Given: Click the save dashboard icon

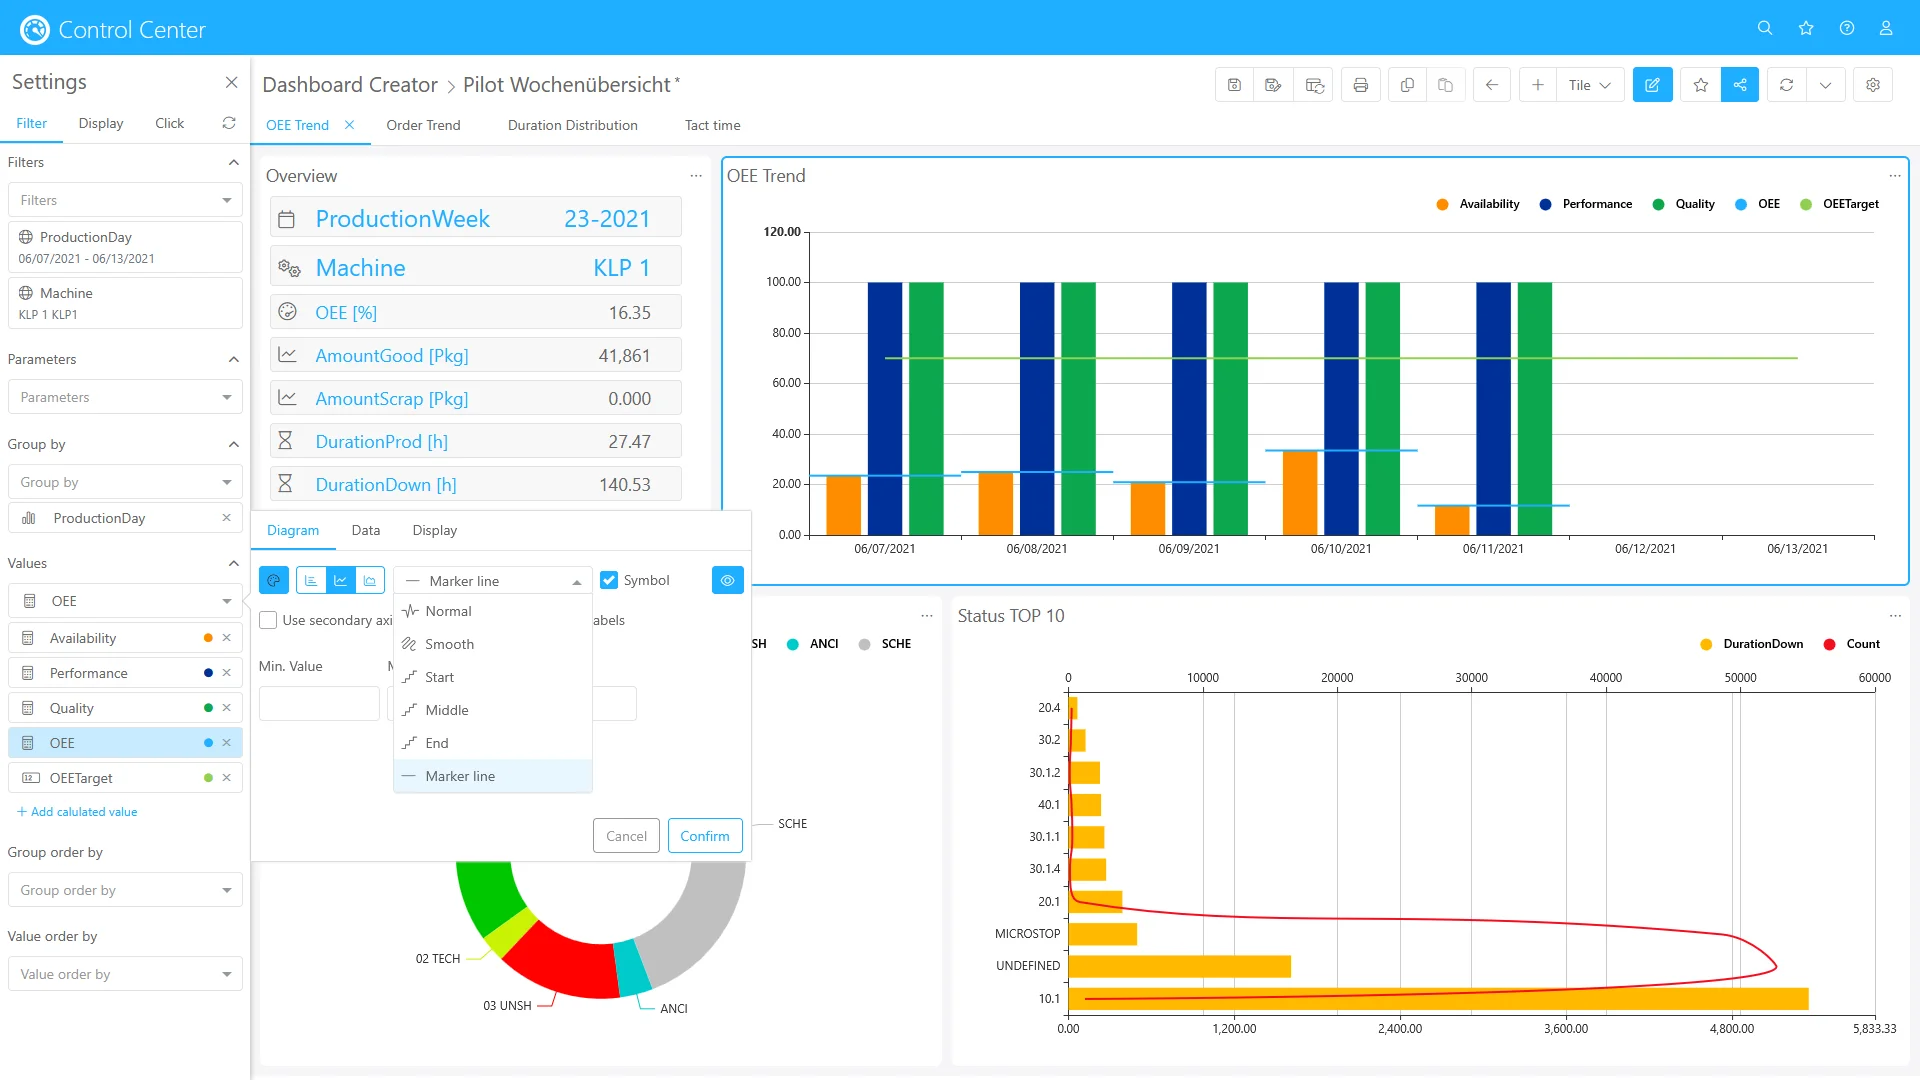Looking at the screenshot, I should pyautogui.click(x=1234, y=85).
